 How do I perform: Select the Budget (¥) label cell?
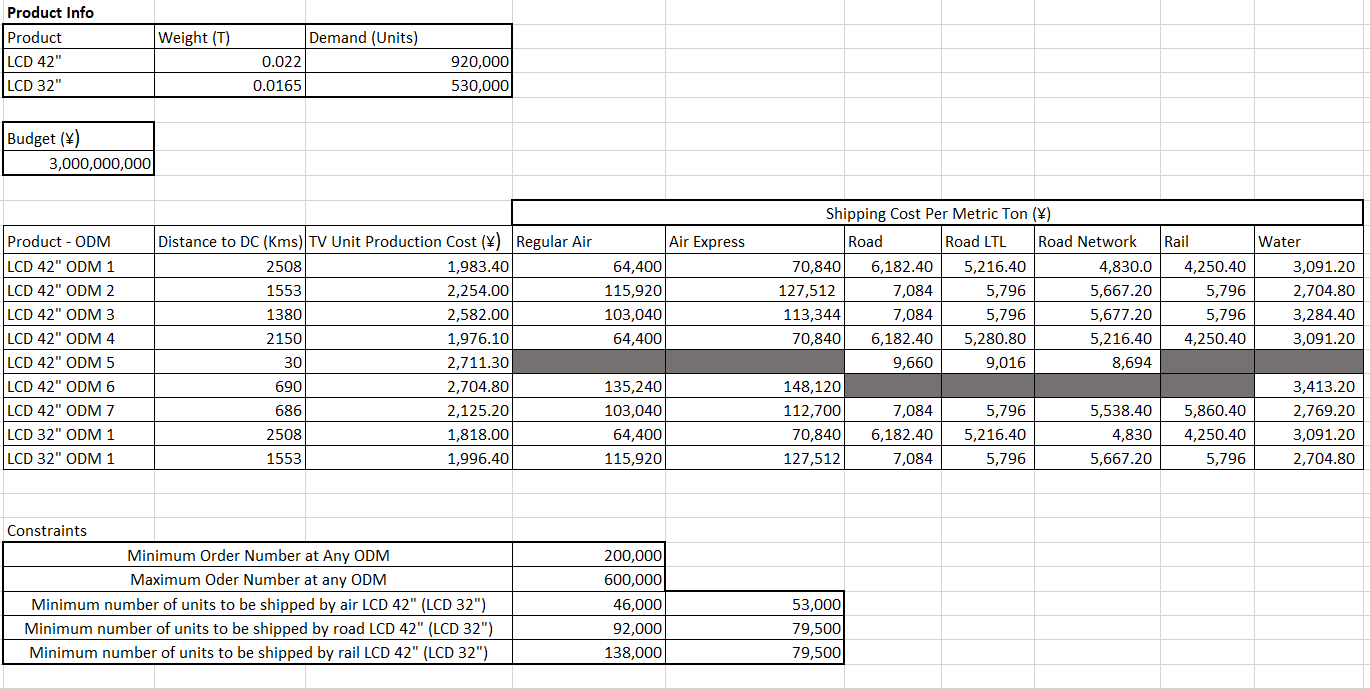(x=40, y=138)
